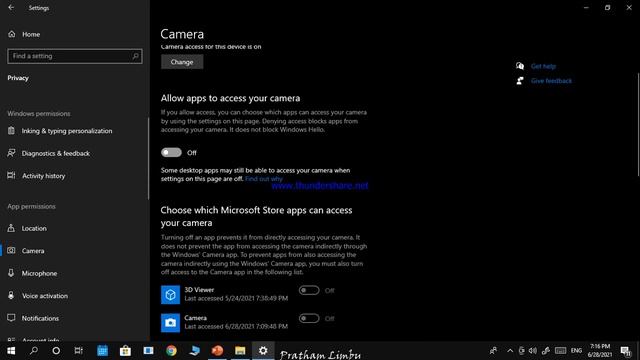Open the Give feedback link
640x360 pixels.
(x=551, y=81)
